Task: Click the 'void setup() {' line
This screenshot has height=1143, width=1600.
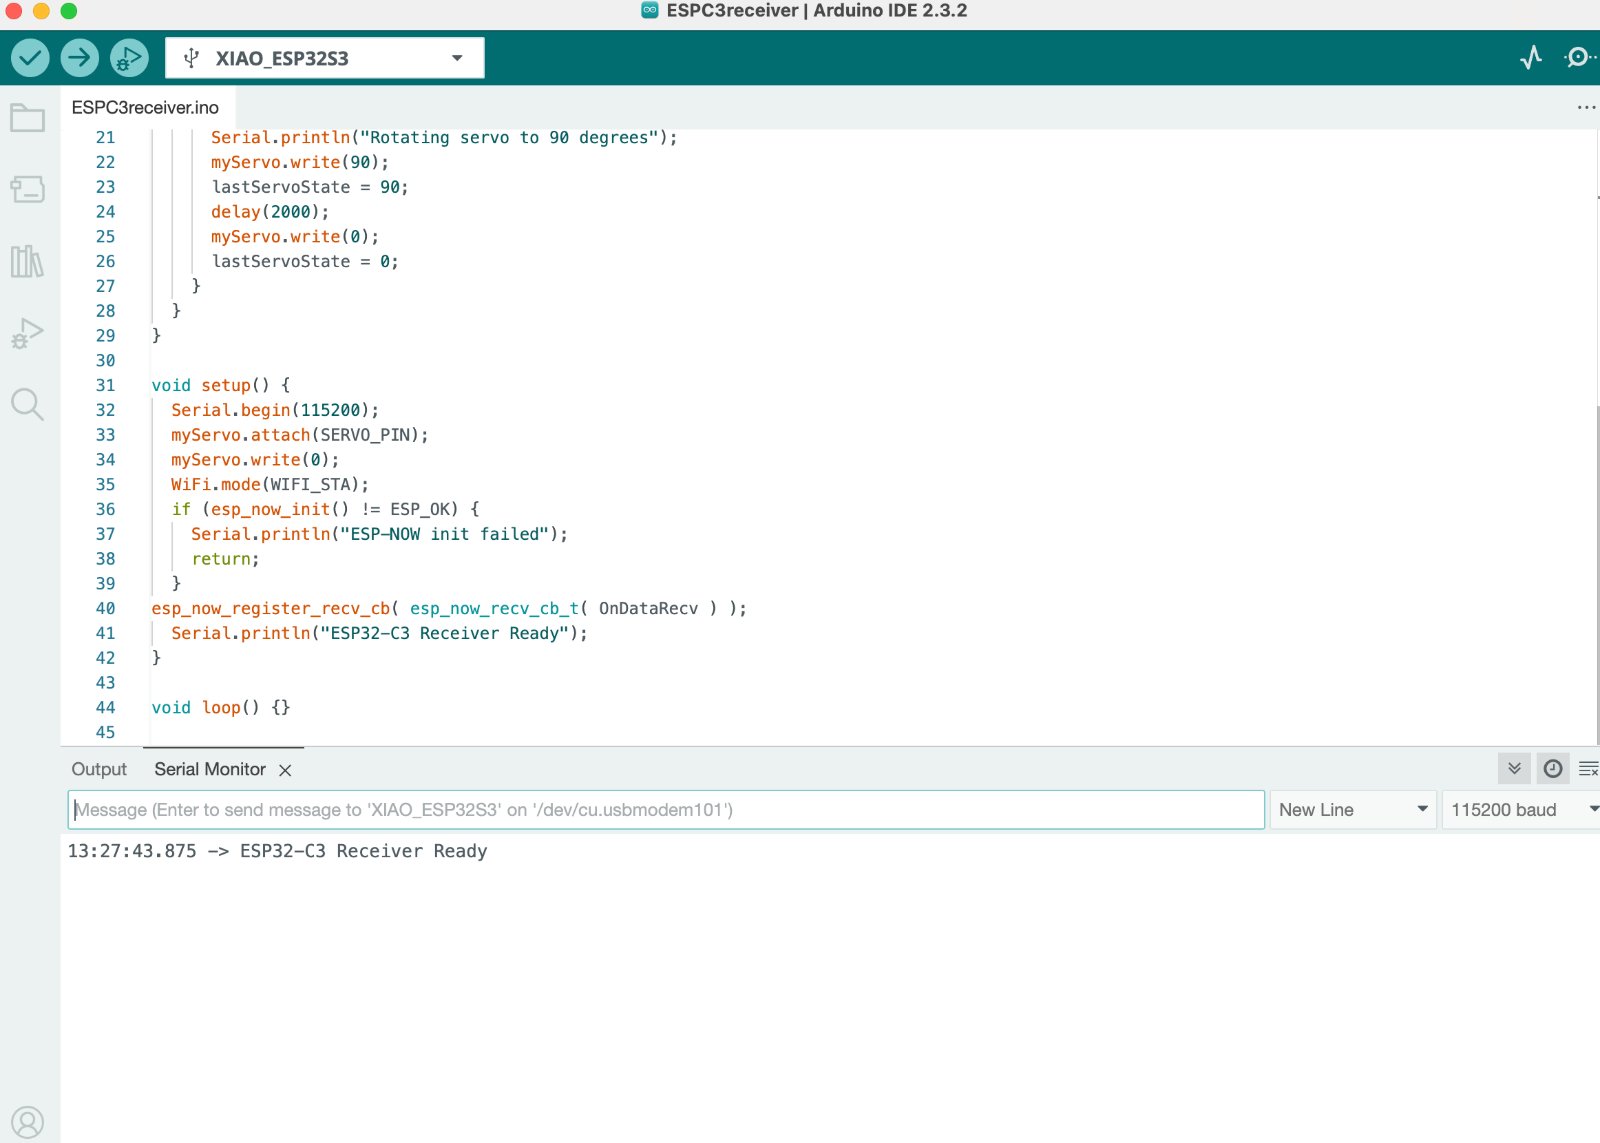Action: 221,385
